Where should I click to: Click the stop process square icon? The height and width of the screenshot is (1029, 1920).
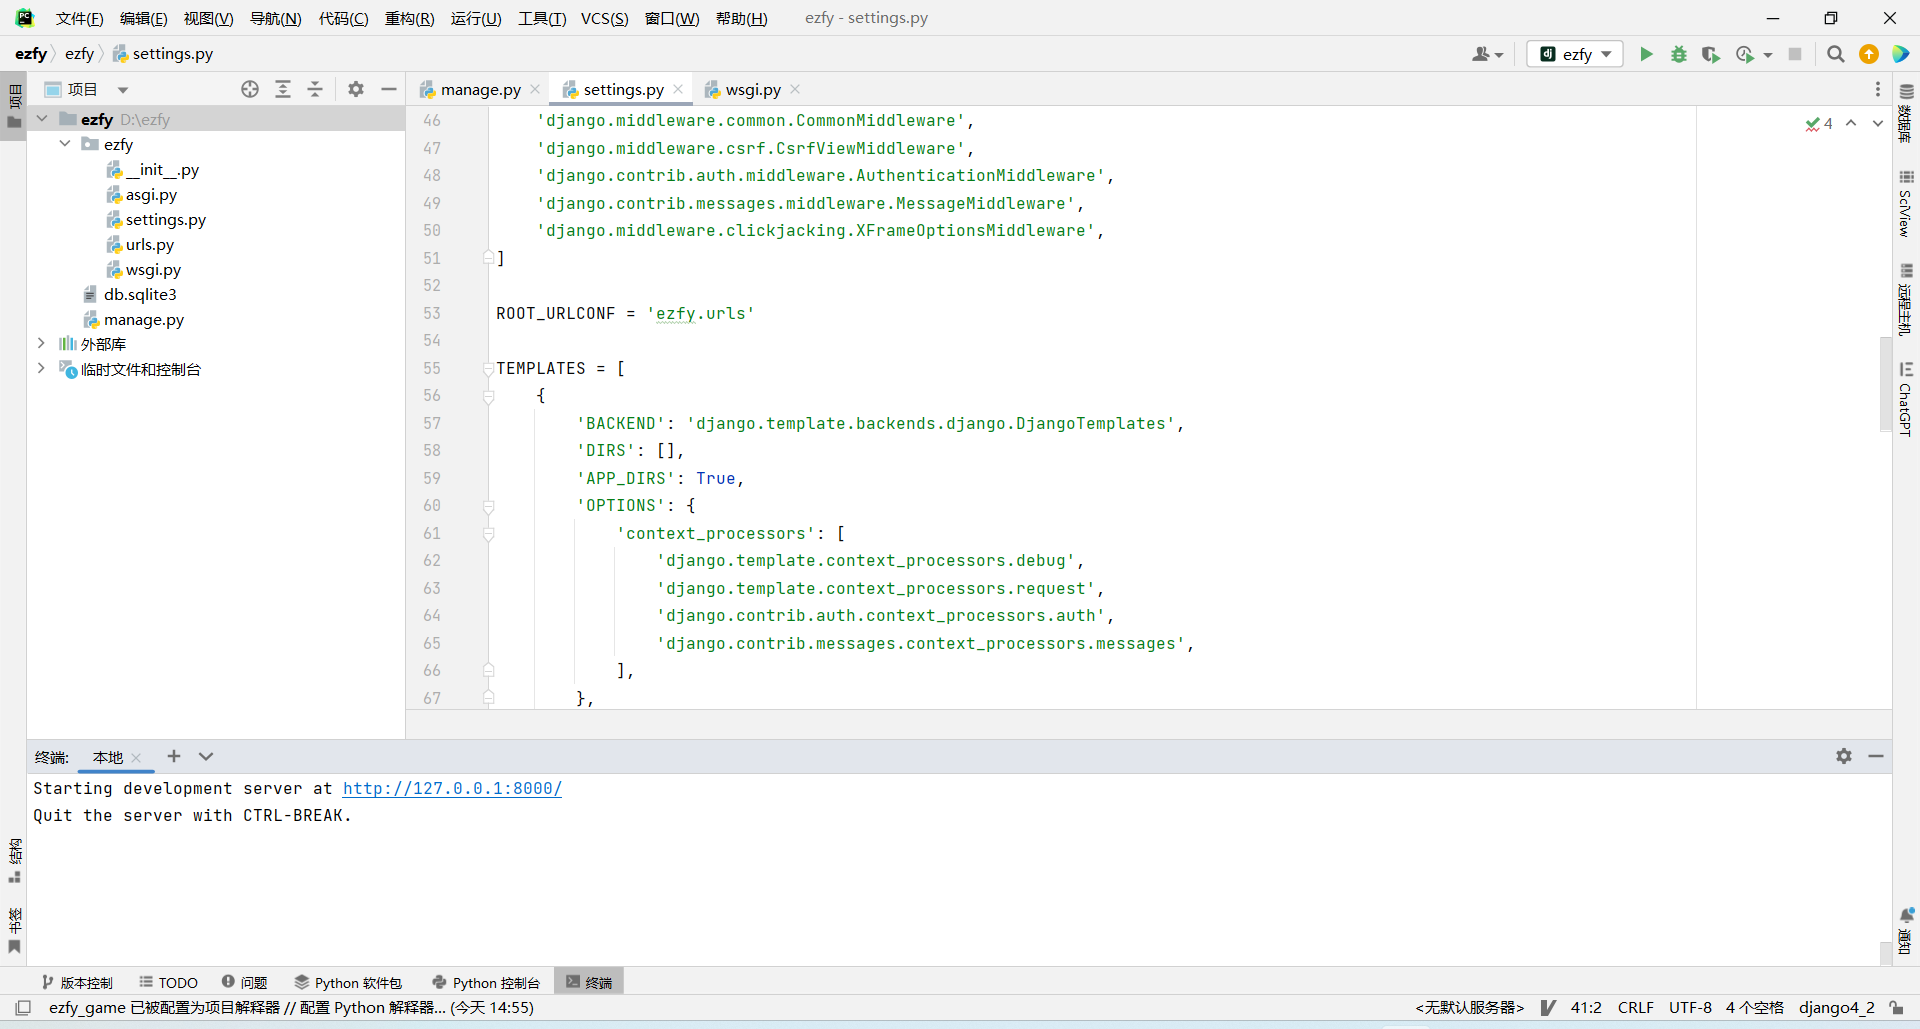coord(1795,54)
